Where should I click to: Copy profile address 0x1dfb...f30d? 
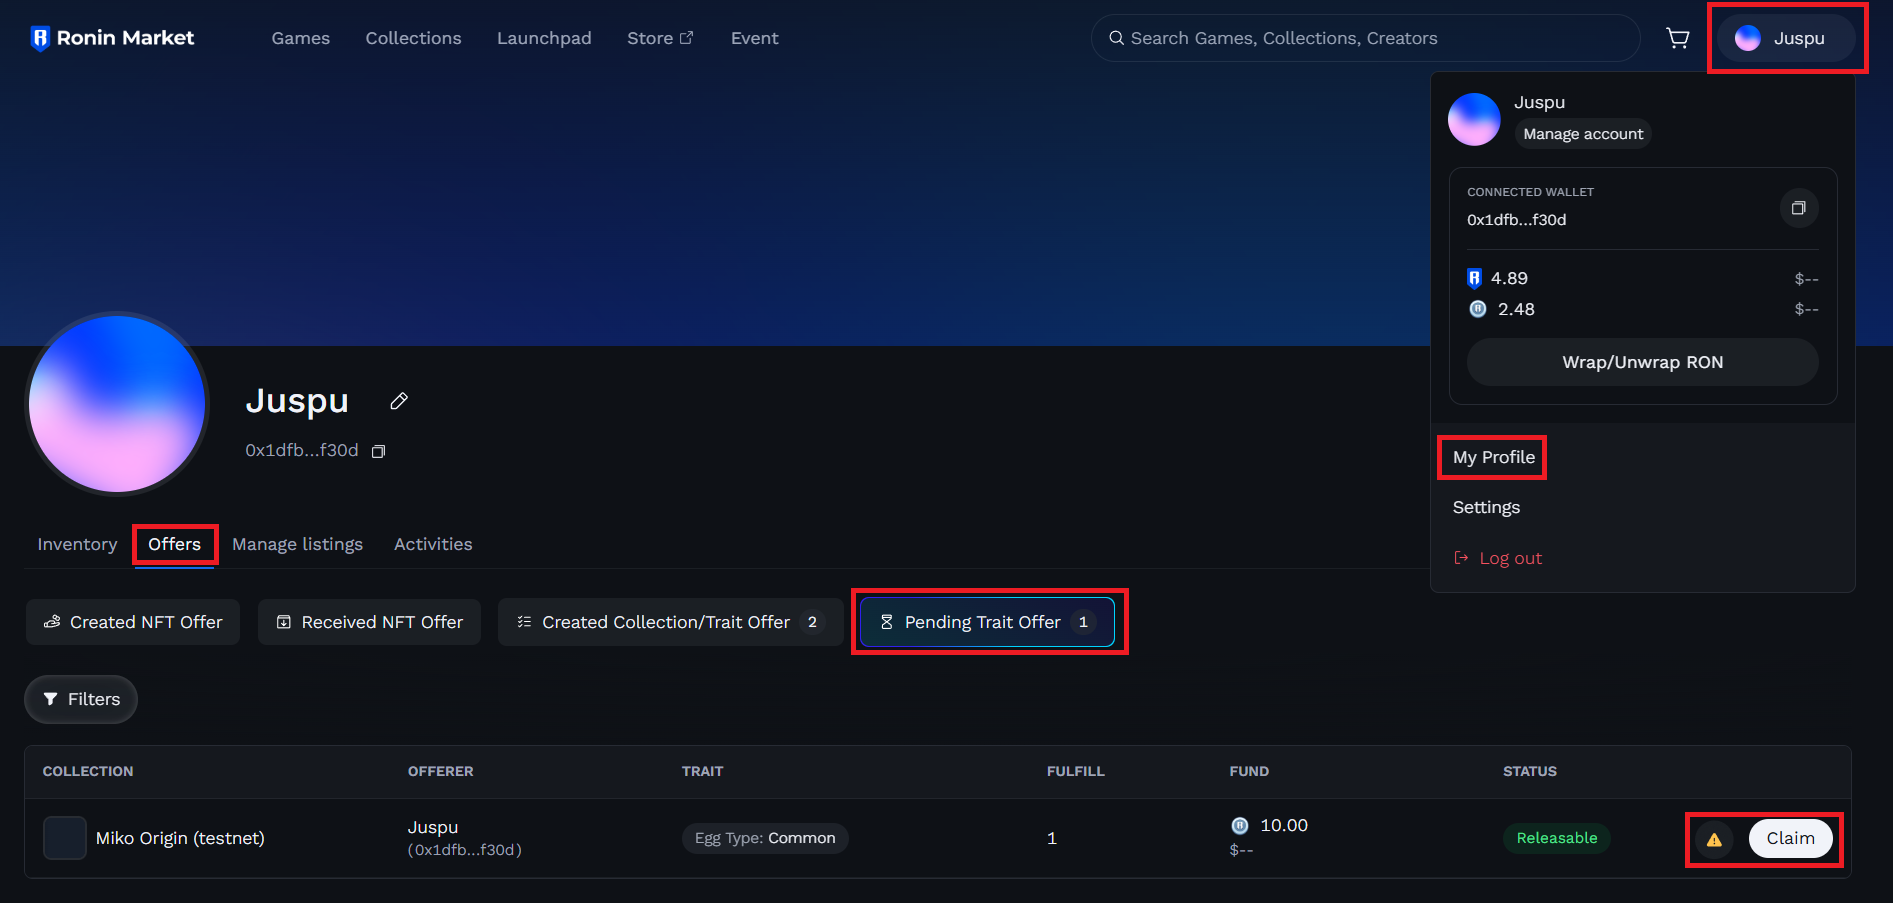point(378,452)
